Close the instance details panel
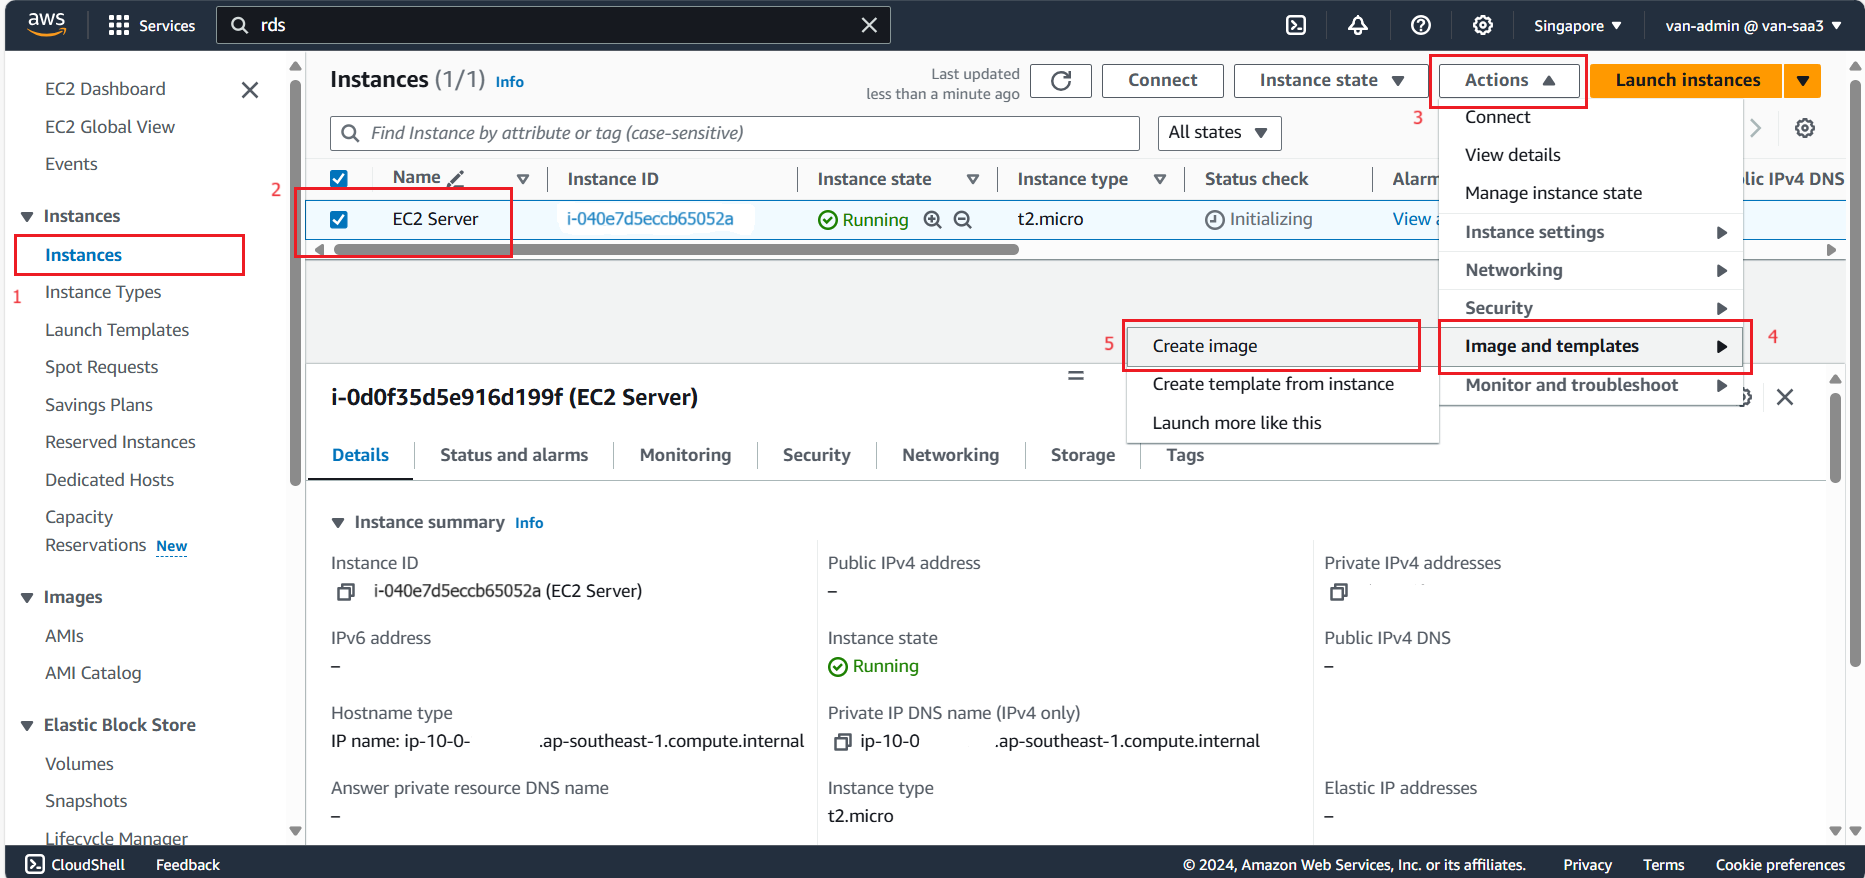Screen dimensions: 1865x878 (1785, 397)
